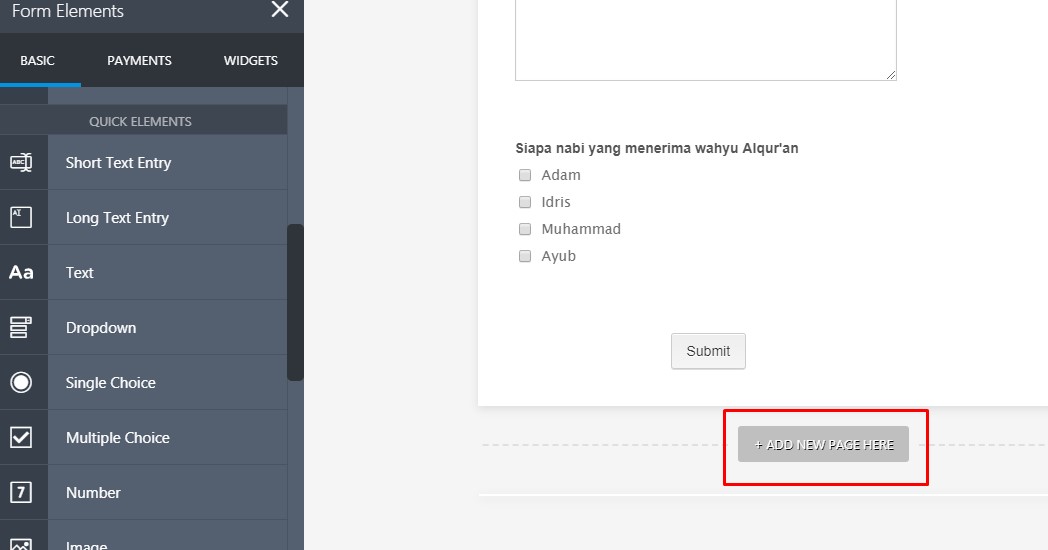
Task: Click the Submit button
Action: (x=708, y=351)
